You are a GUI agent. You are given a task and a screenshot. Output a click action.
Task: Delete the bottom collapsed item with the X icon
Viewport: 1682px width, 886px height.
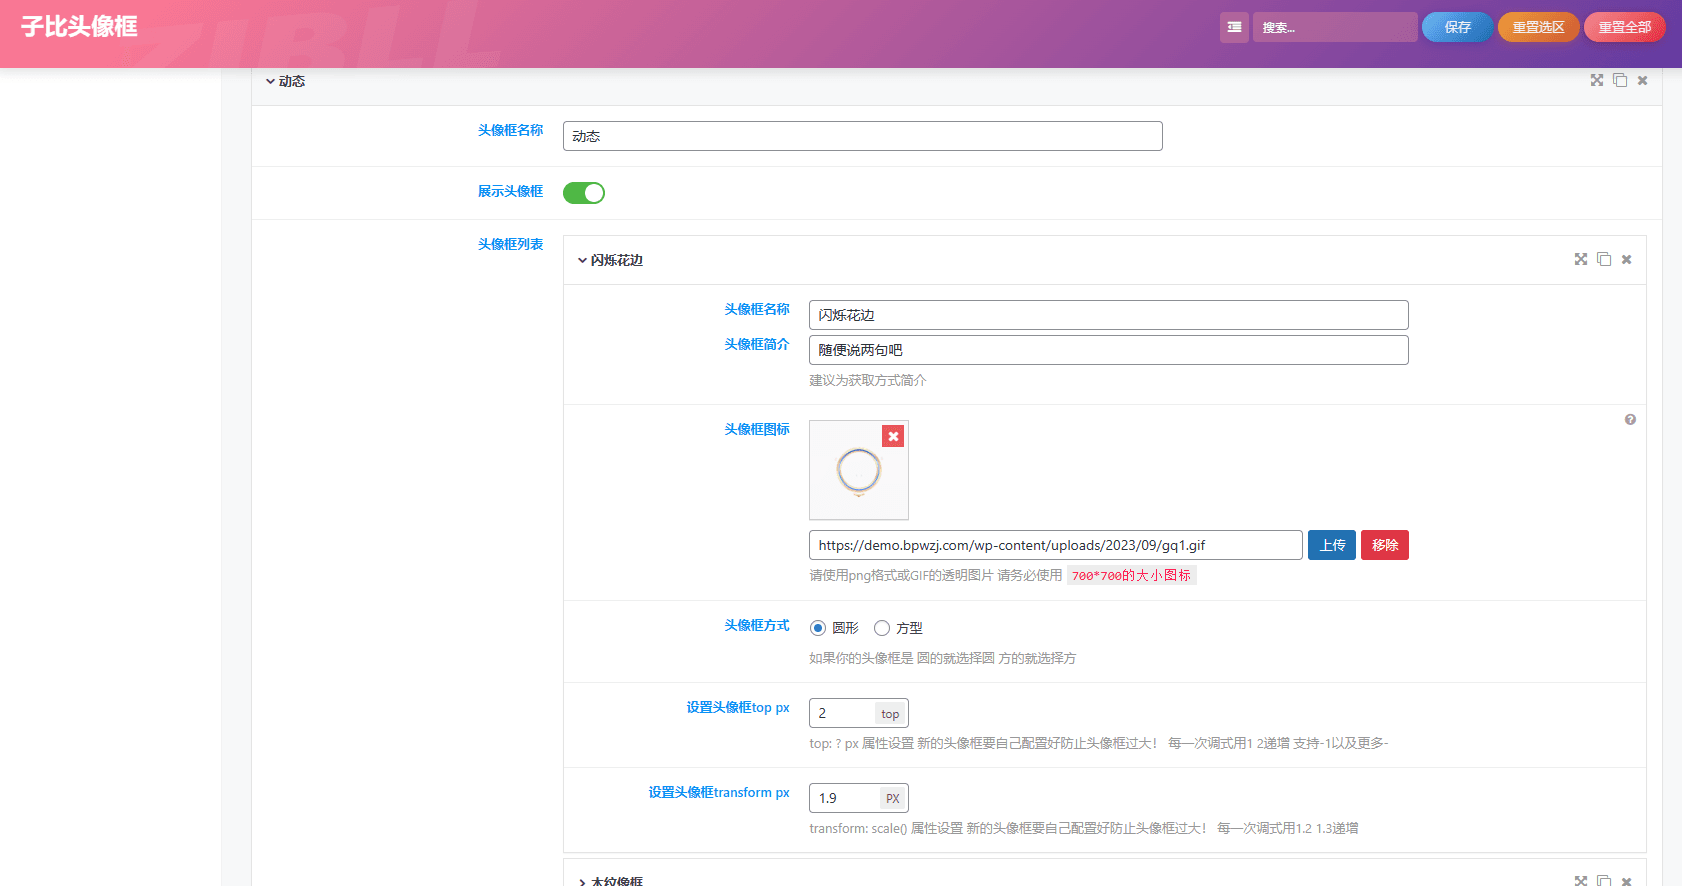[x=1626, y=881]
